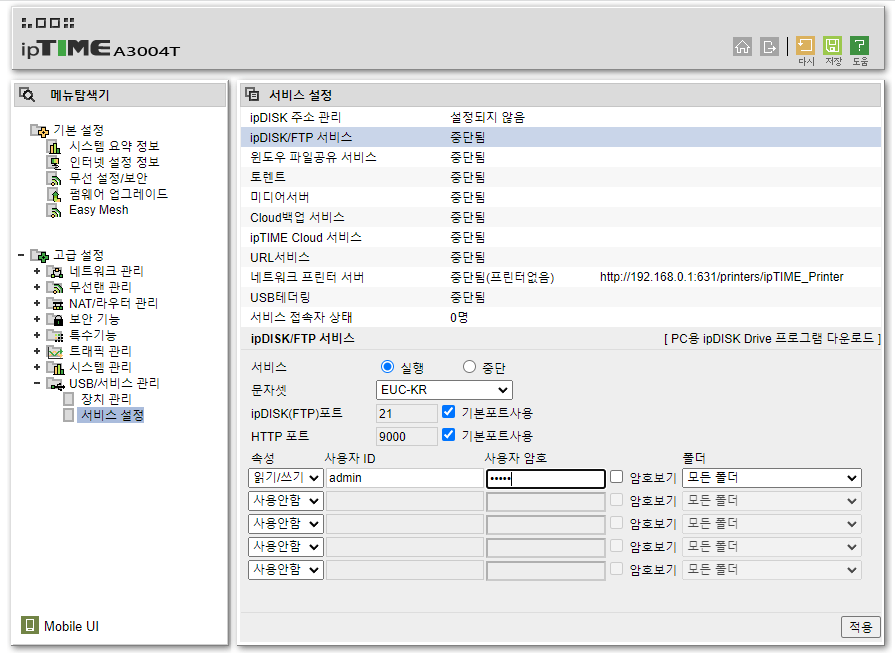Select 무선 설정/보안 in menu
This screenshot has height=656, width=895.
coord(108,178)
